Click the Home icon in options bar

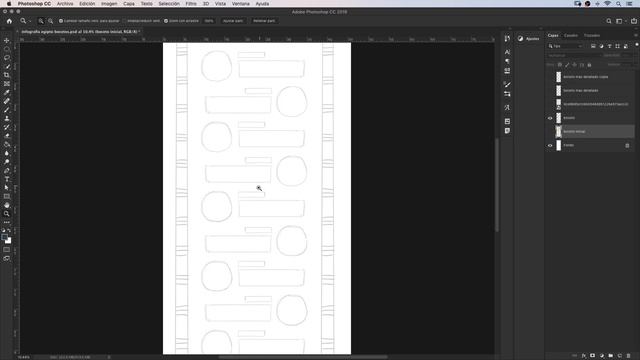pyautogui.click(x=9, y=21)
